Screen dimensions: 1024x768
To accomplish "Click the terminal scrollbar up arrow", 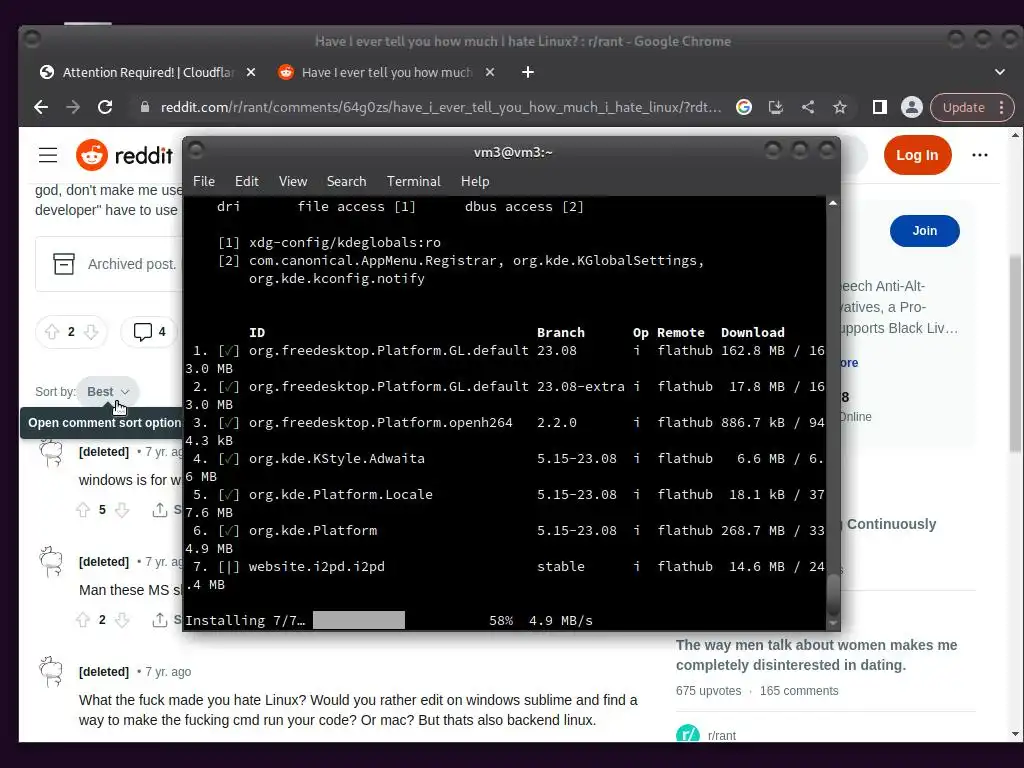I will 833,204.
